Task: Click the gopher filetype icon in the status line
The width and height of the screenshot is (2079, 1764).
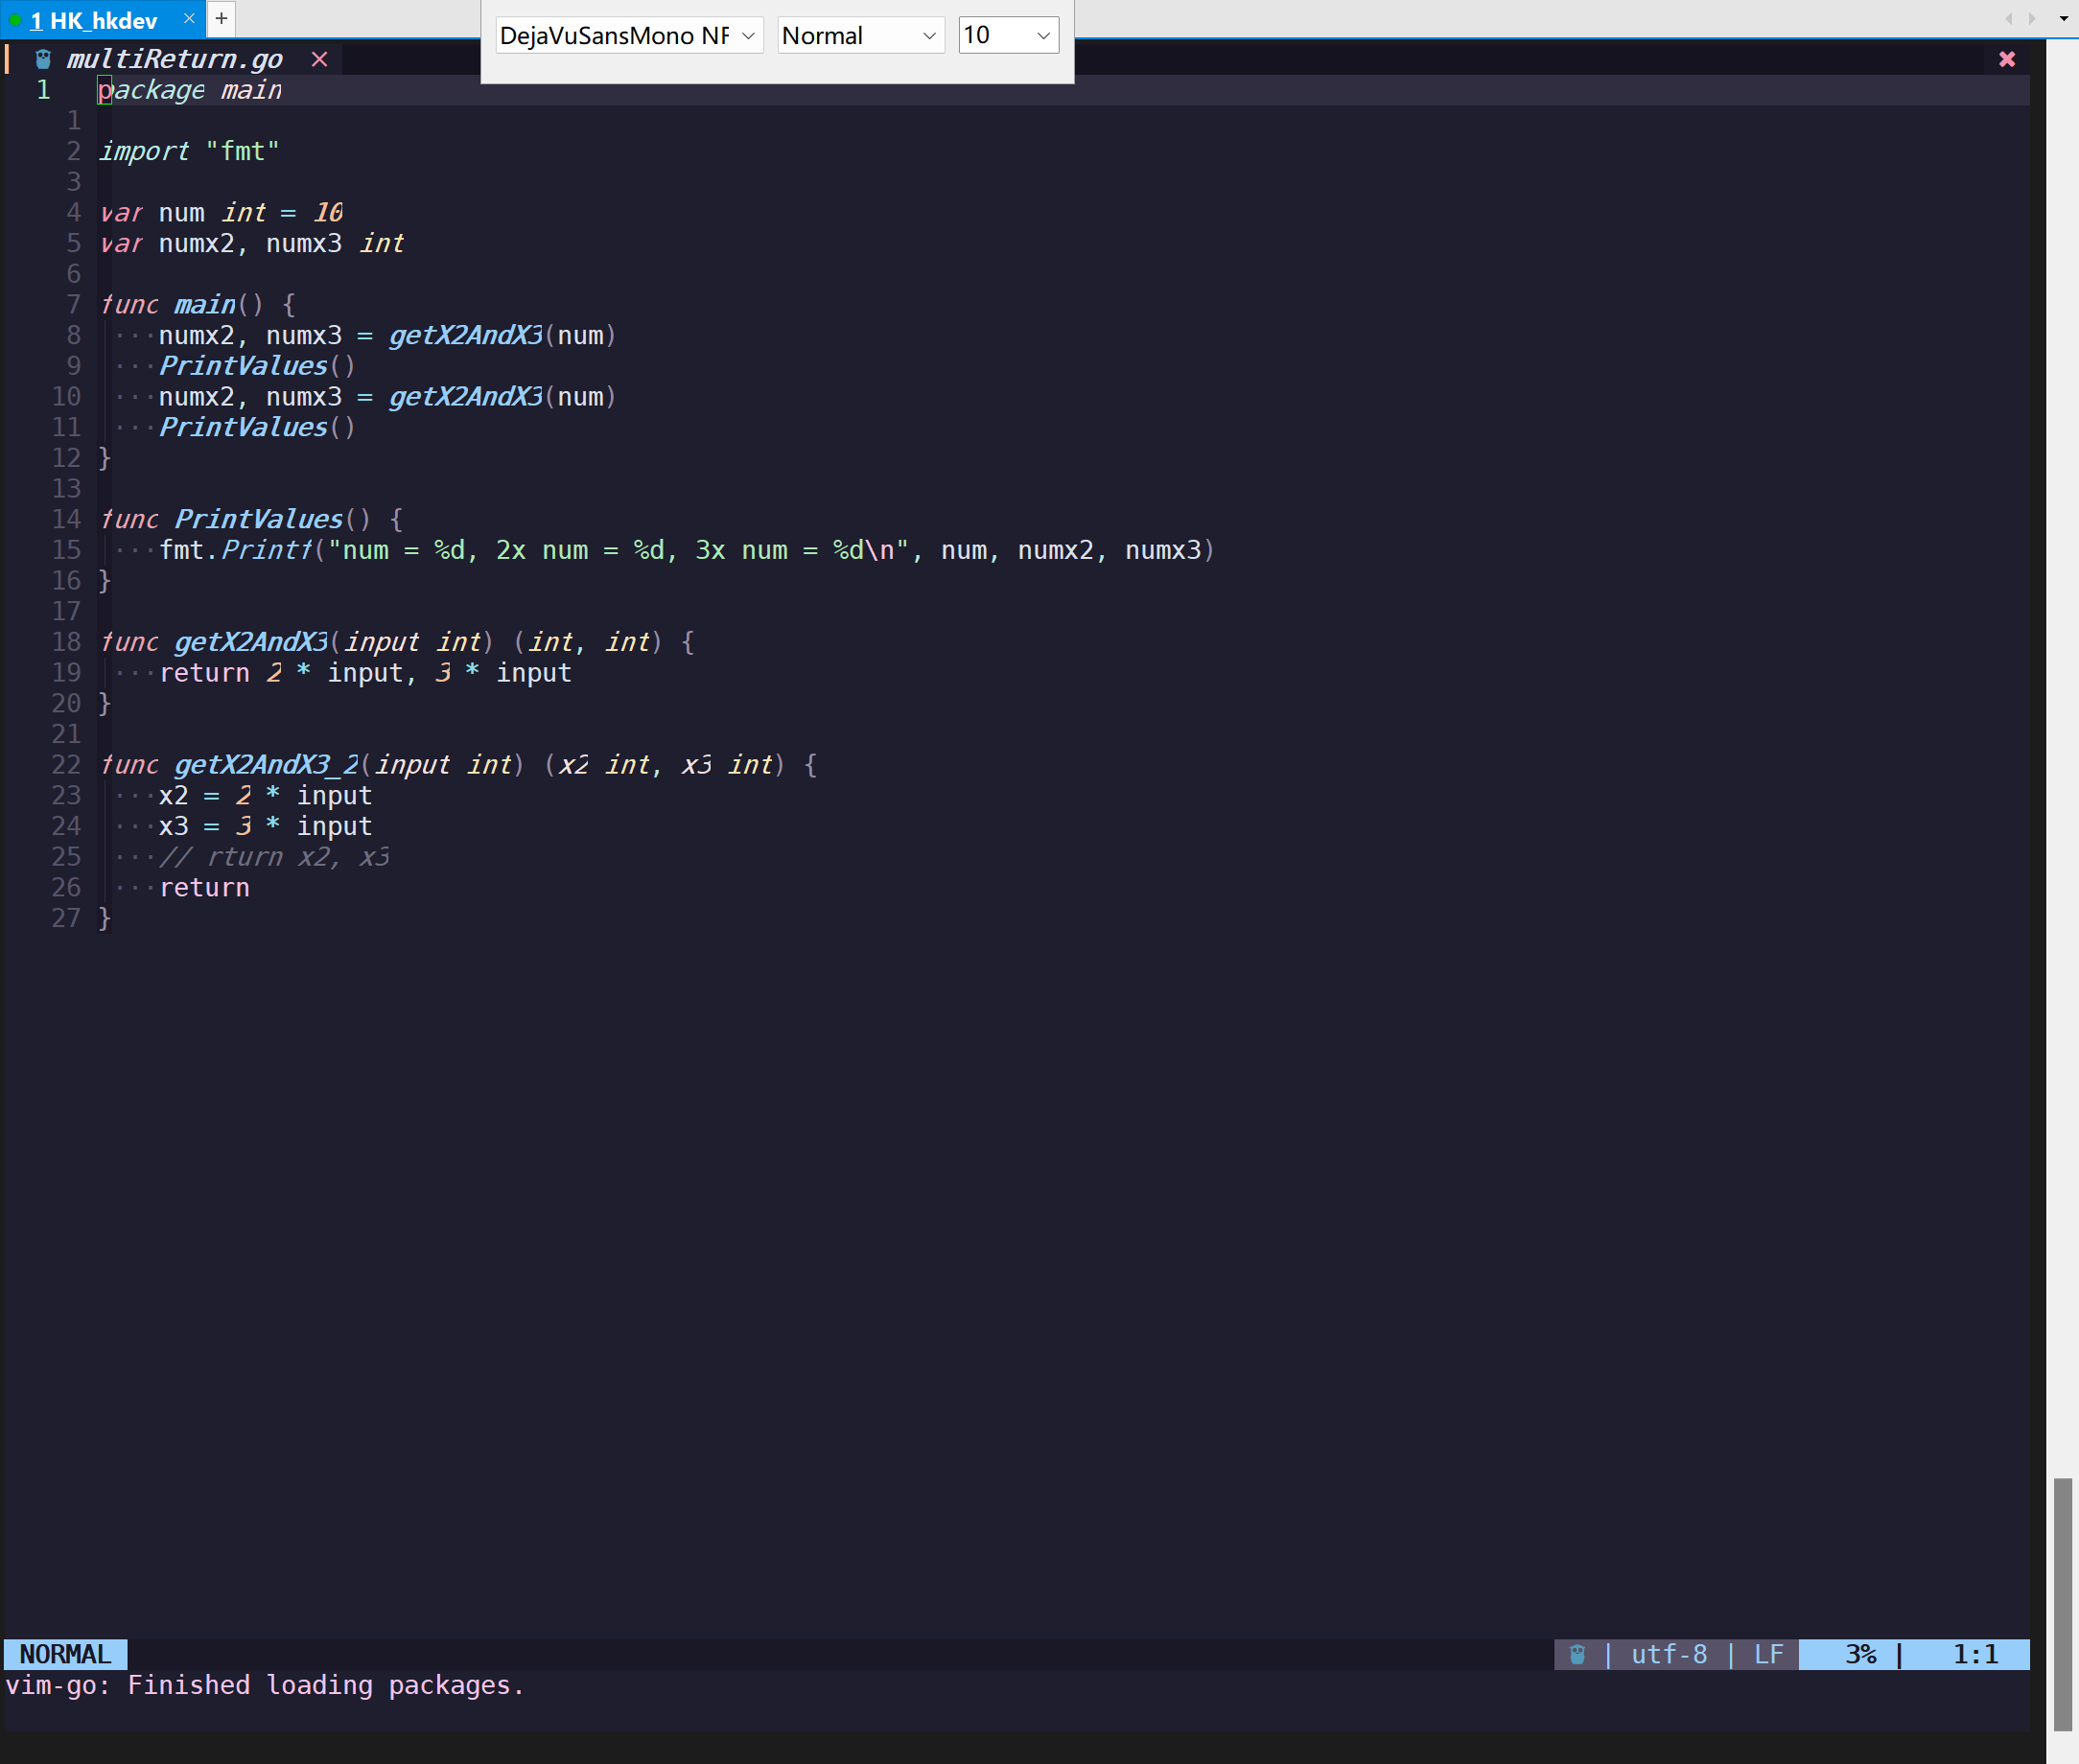Action: coord(1577,1654)
